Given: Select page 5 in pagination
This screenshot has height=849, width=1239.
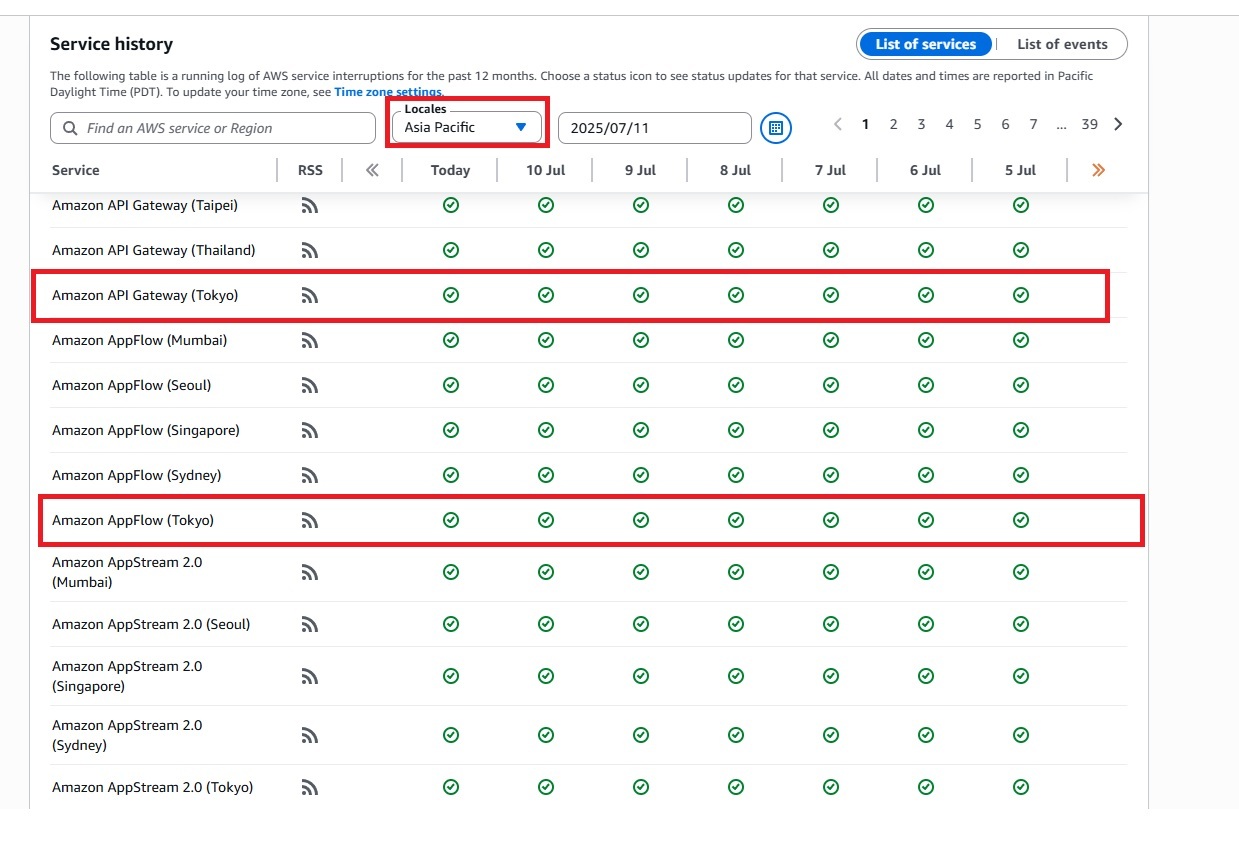Looking at the screenshot, I should point(977,125).
